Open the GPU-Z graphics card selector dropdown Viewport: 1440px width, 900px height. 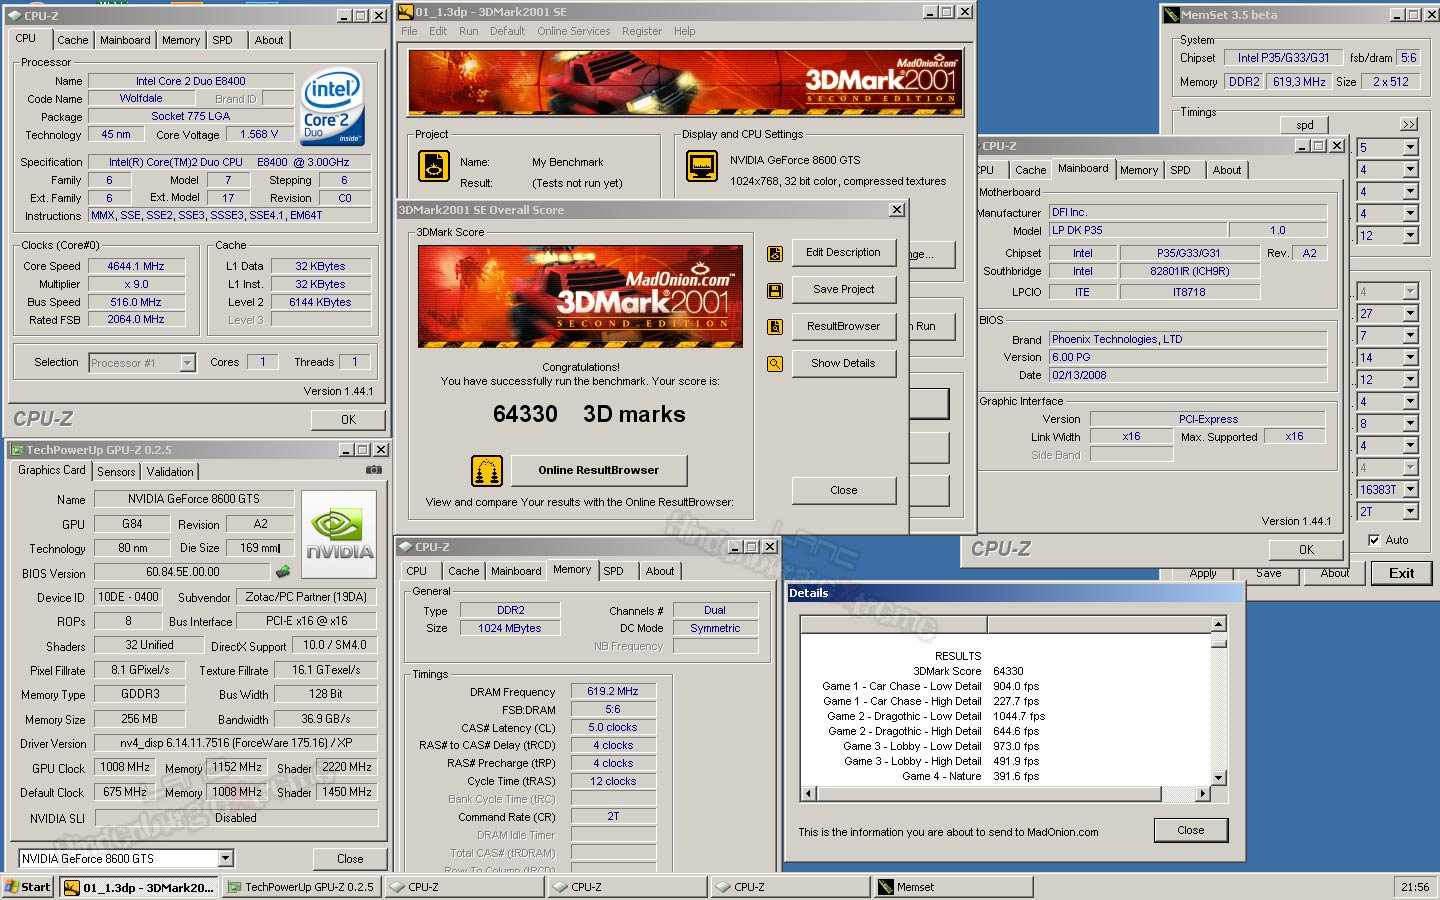pos(225,858)
